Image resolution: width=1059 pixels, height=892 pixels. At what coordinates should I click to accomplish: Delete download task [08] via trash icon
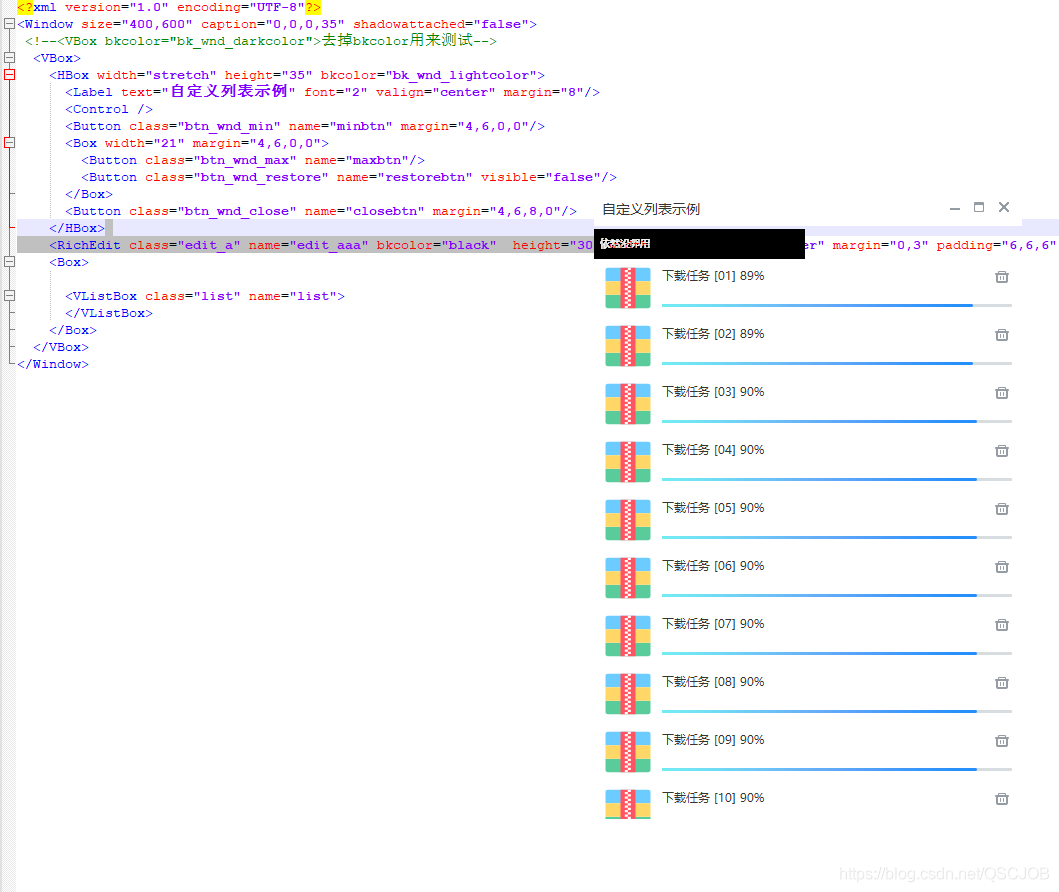pyautogui.click(x=1002, y=683)
